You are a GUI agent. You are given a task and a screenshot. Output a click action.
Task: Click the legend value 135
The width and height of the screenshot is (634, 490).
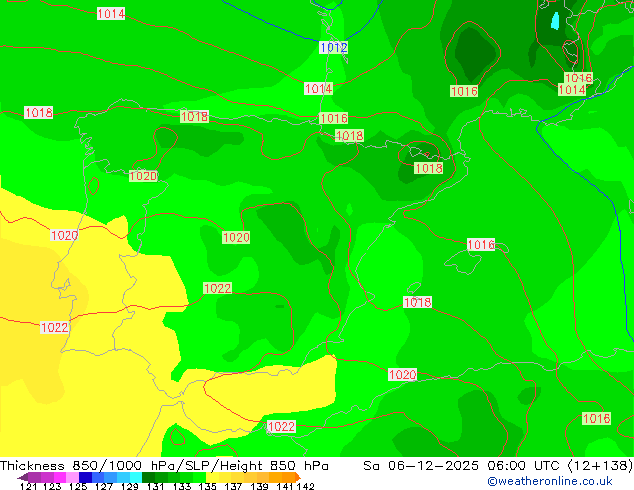point(207,486)
